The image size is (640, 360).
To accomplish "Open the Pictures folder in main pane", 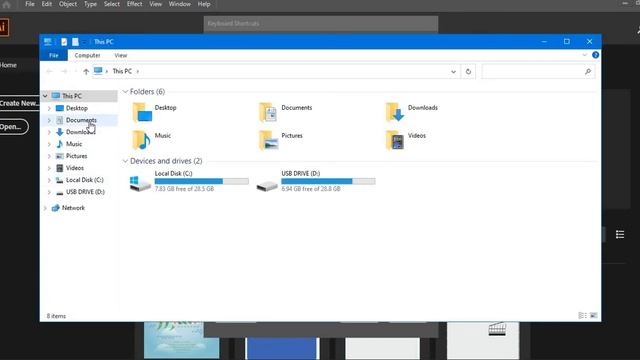I will pos(281,140).
